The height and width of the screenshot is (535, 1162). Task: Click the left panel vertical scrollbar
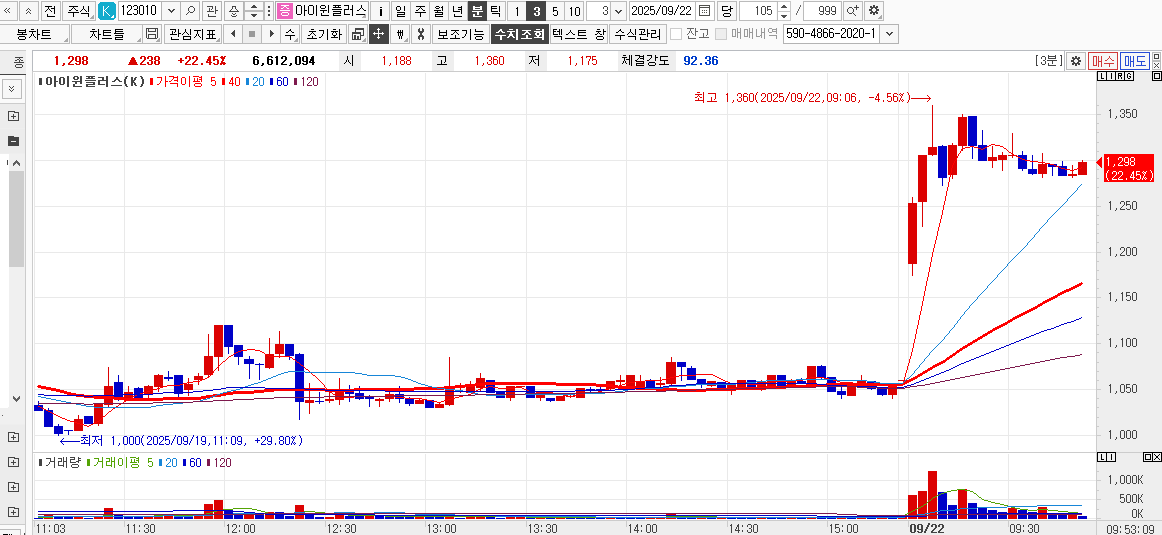click(x=16, y=220)
